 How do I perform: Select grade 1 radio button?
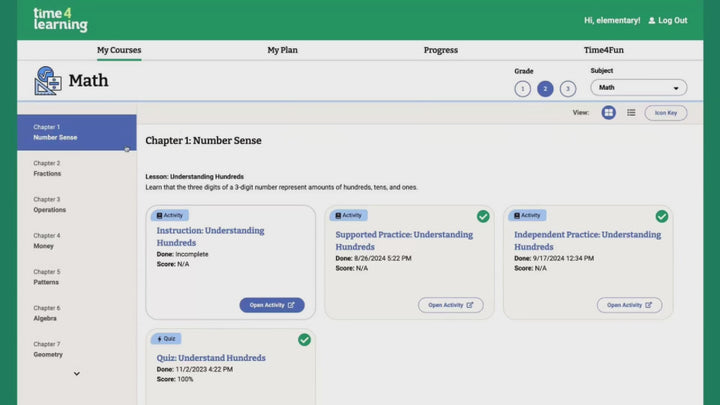[522, 89]
